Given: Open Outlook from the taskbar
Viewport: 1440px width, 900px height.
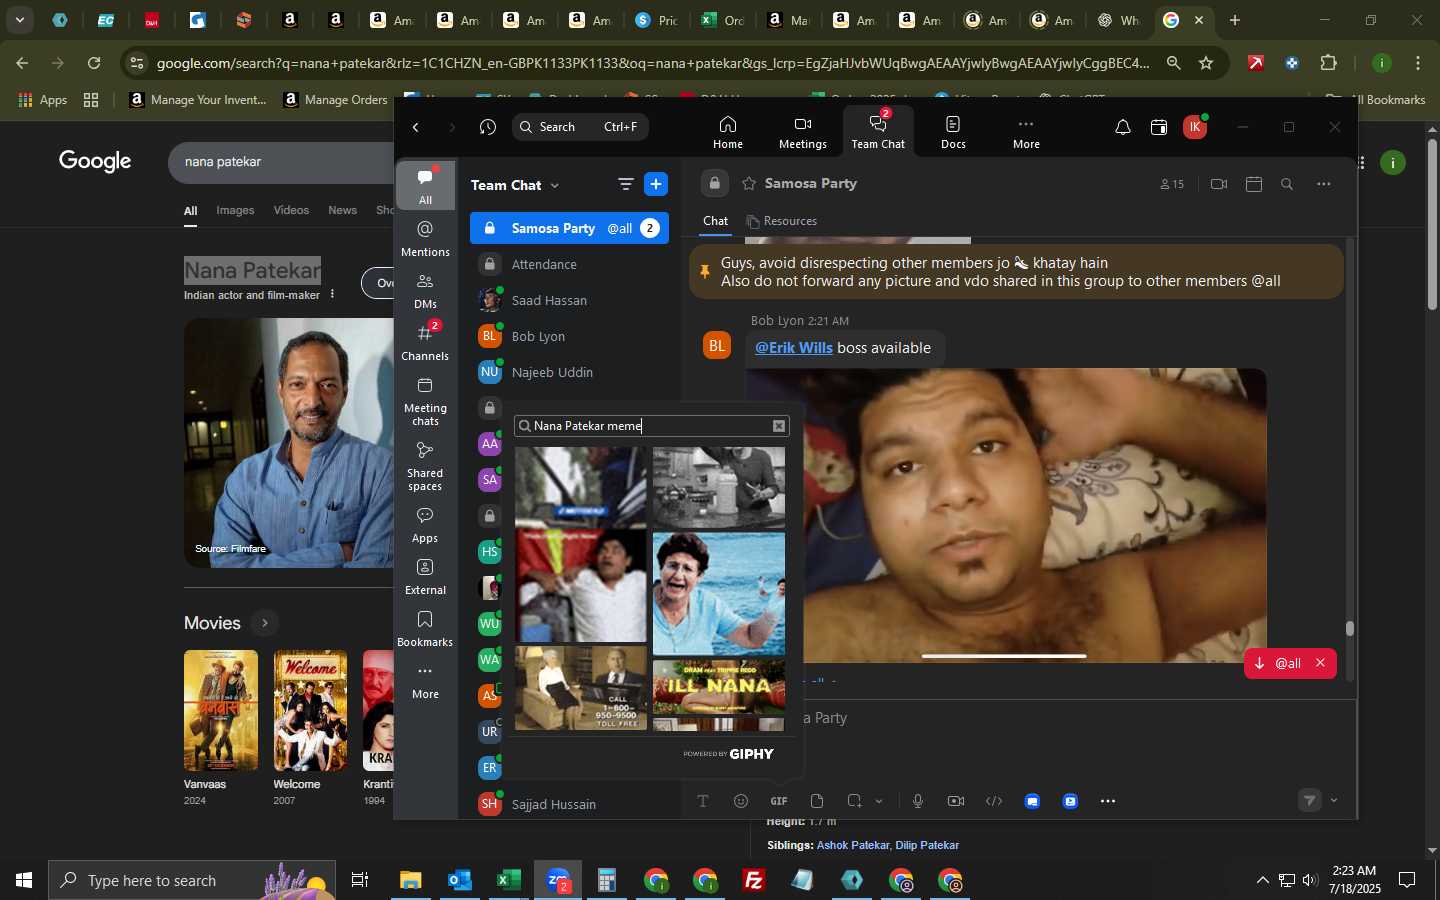Looking at the screenshot, I should tap(459, 880).
